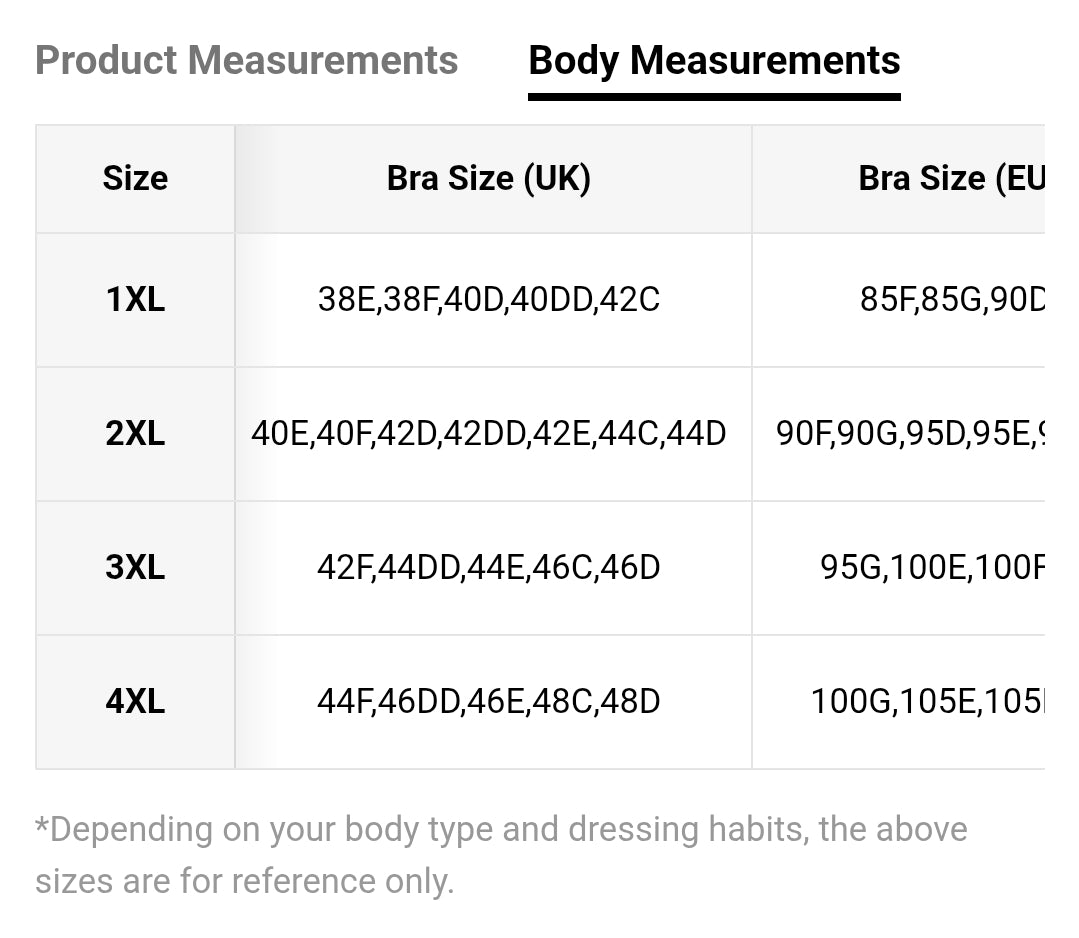Click the EU cell starting with 100G,105E
Screen dimensions: 1079x938
point(927,702)
